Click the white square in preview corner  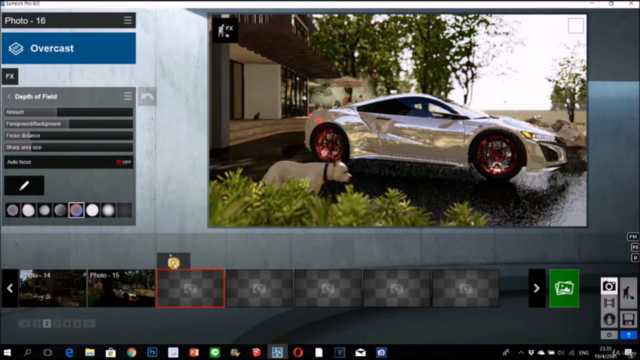(x=576, y=26)
